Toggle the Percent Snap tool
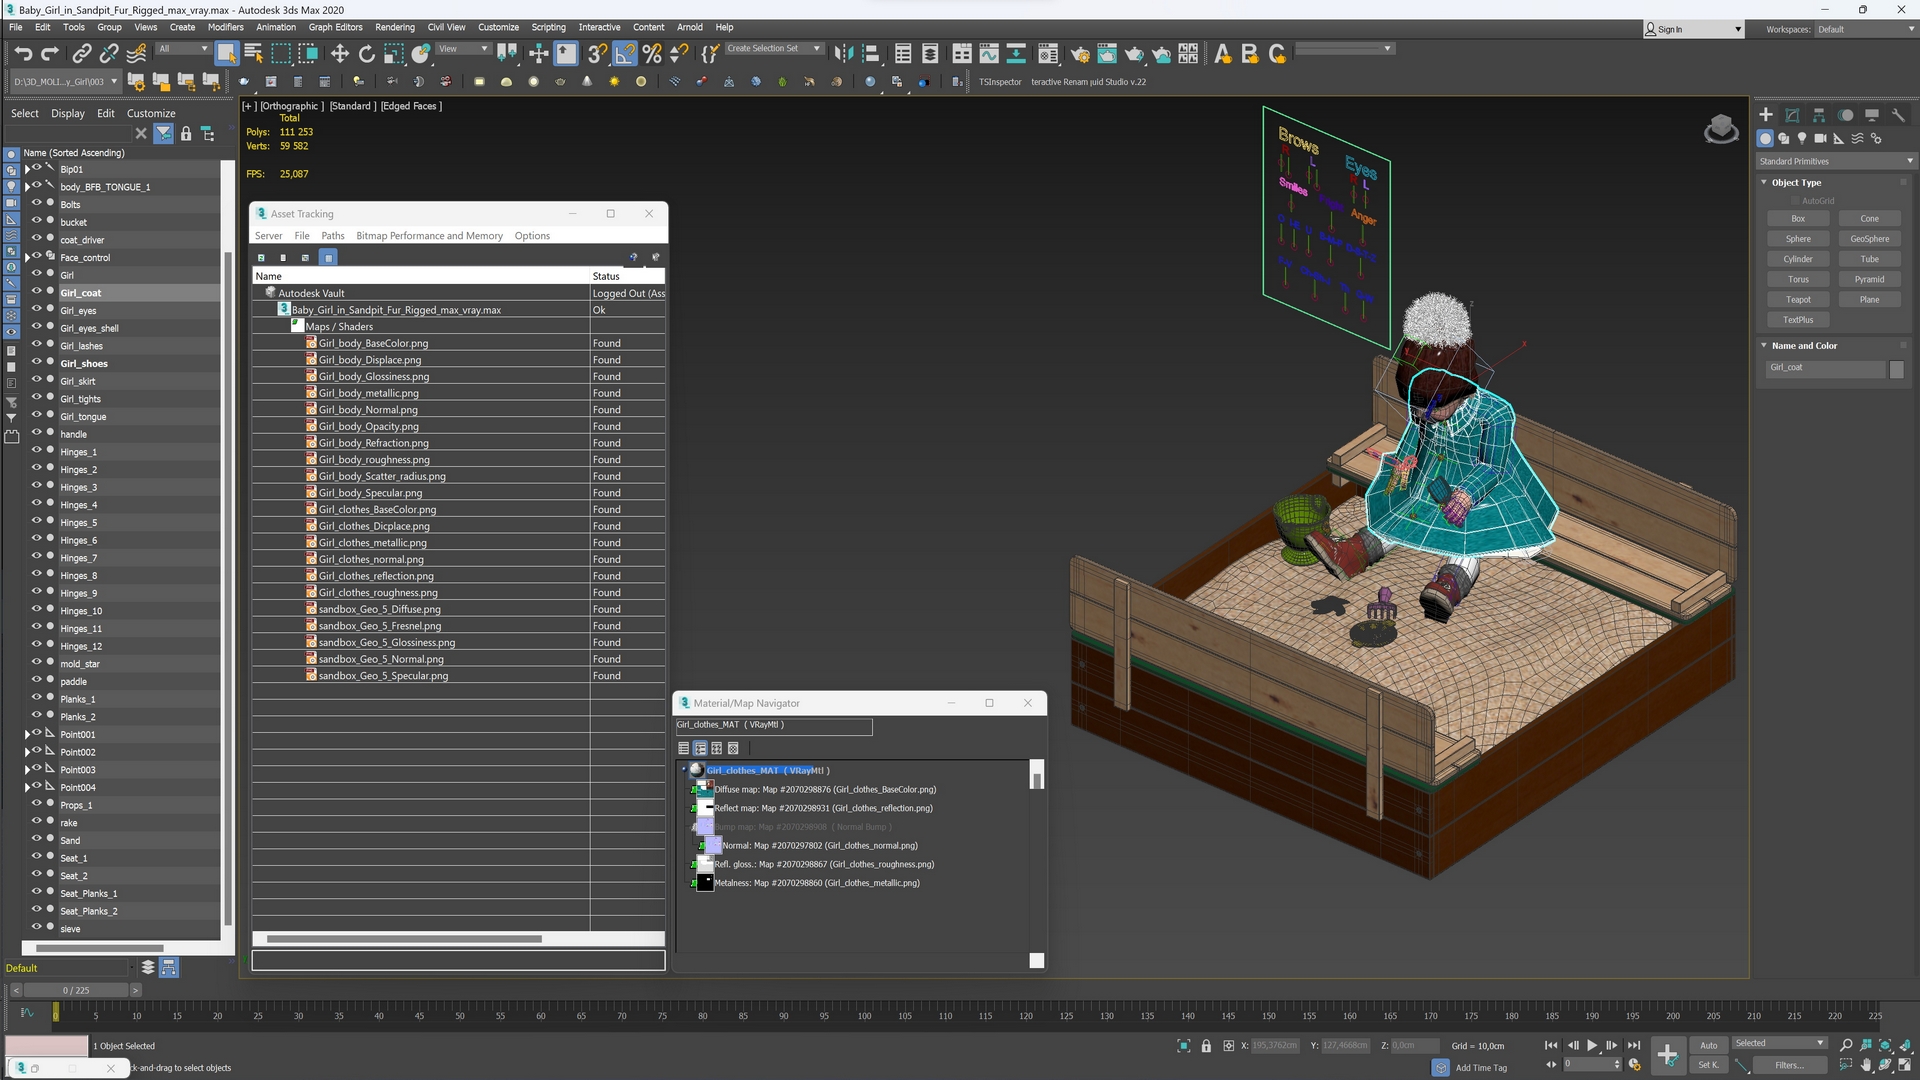Viewport: 1920px width, 1080px height. (x=652, y=53)
